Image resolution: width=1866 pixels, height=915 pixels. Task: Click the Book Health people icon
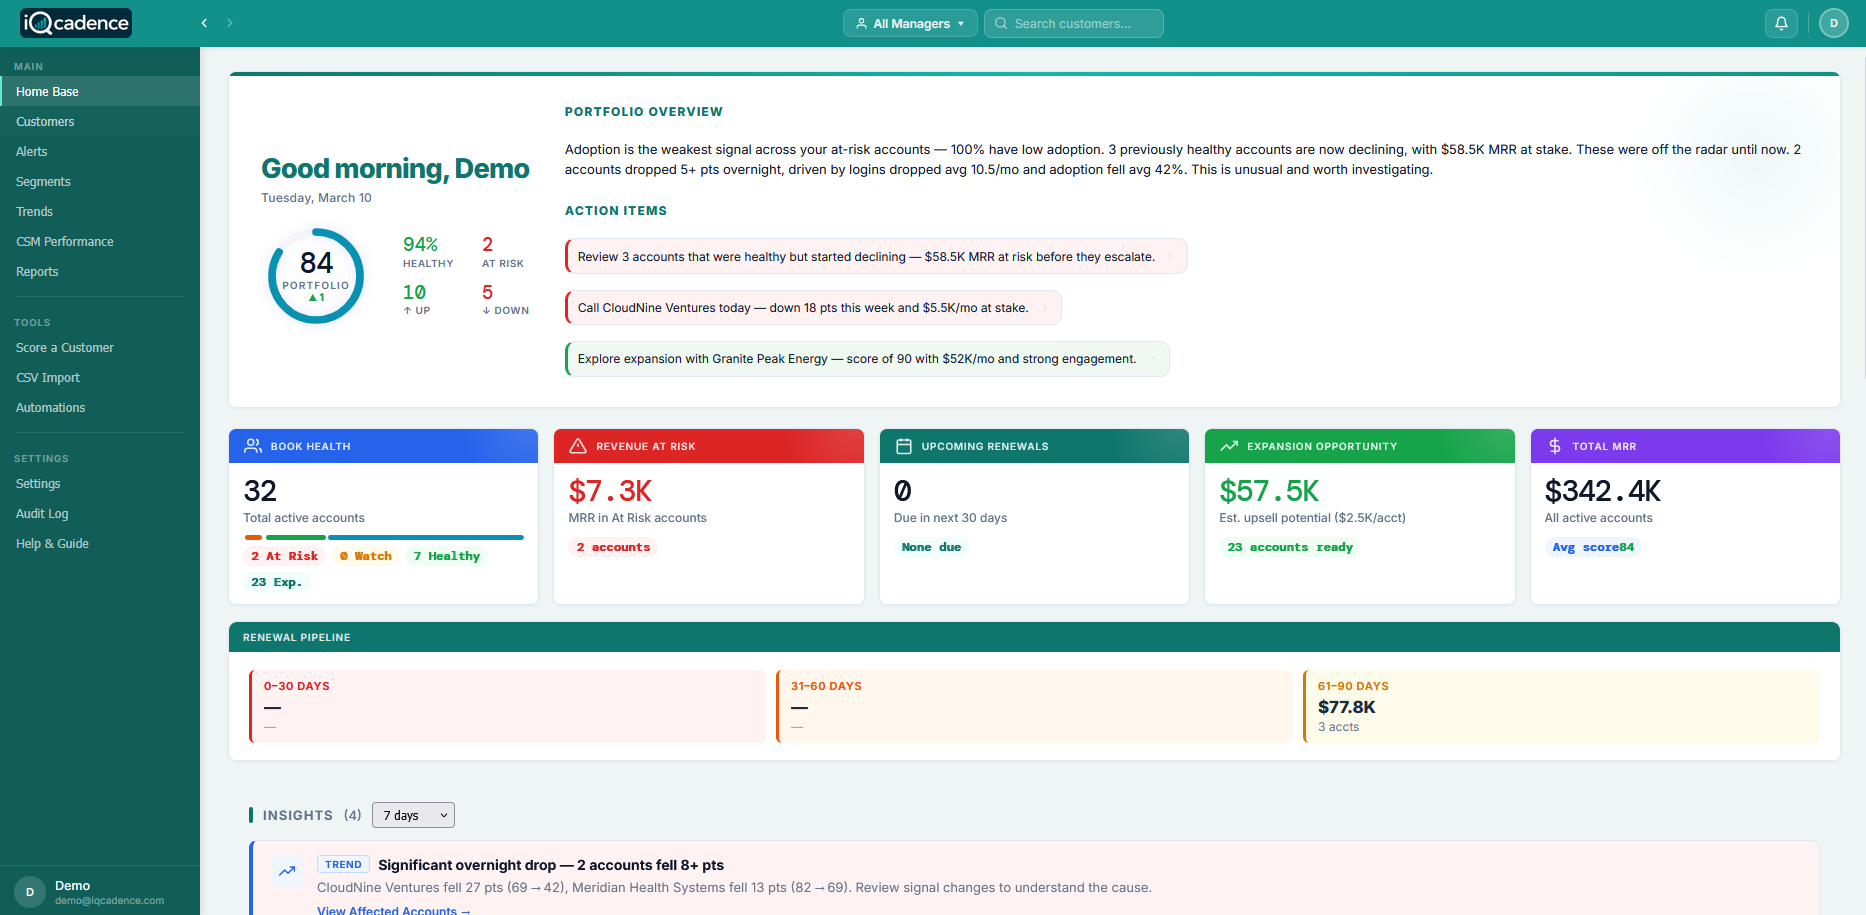[x=254, y=445]
